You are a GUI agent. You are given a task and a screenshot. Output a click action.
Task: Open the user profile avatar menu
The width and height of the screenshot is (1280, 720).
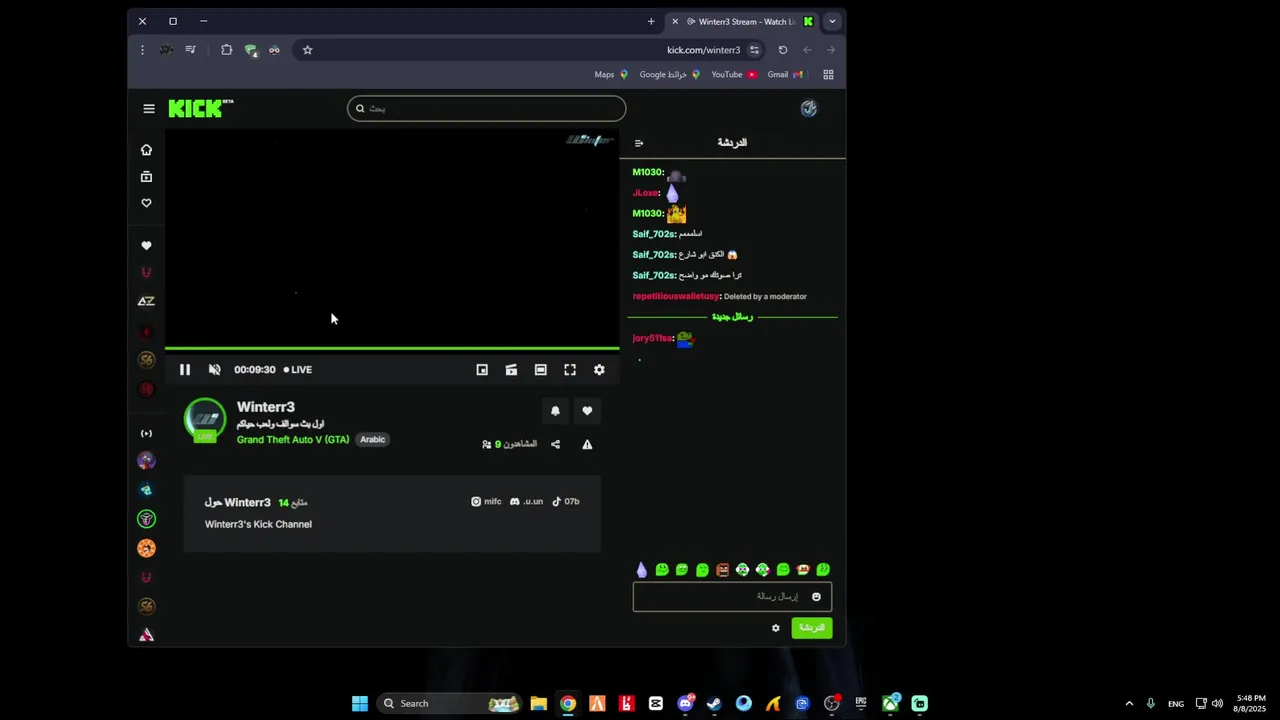(808, 109)
